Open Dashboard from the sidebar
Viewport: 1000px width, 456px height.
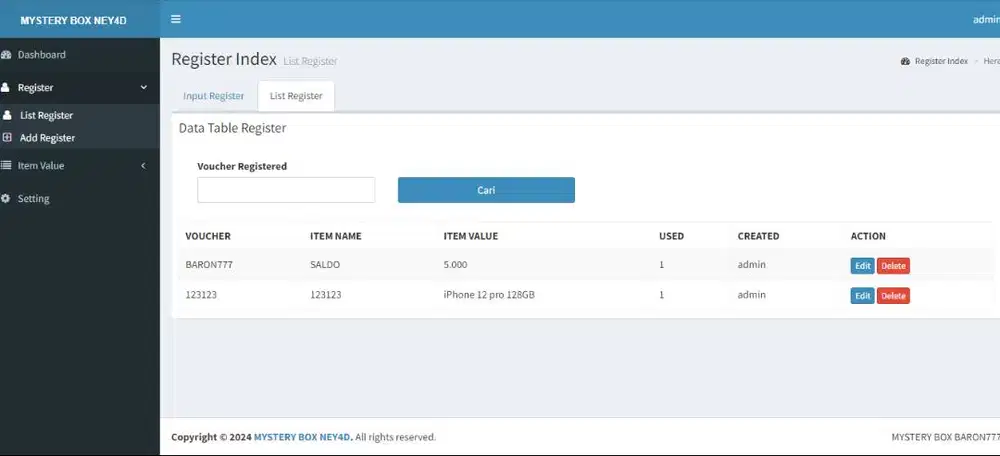tap(41, 55)
